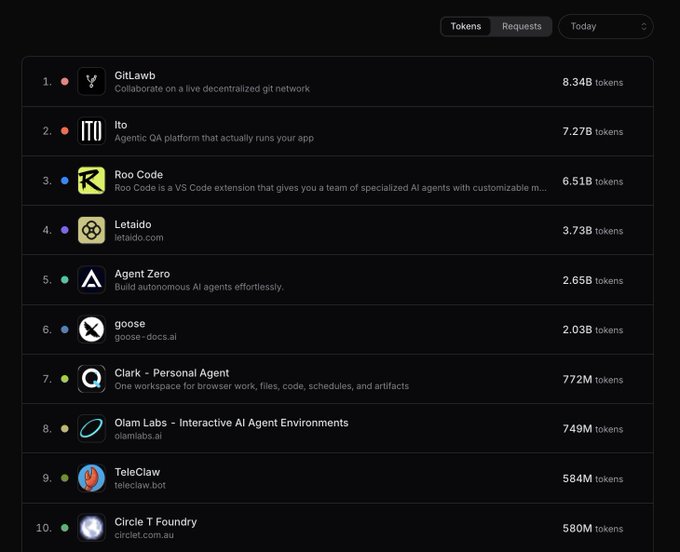Click the Agent Zero logo icon

(91, 280)
